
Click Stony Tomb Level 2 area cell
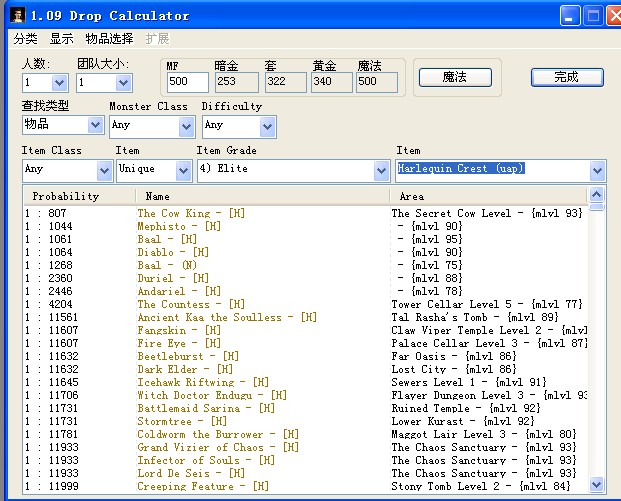point(481,486)
